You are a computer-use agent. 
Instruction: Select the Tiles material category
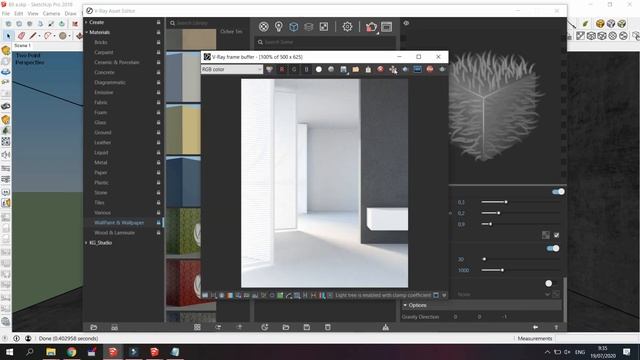click(99, 202)
